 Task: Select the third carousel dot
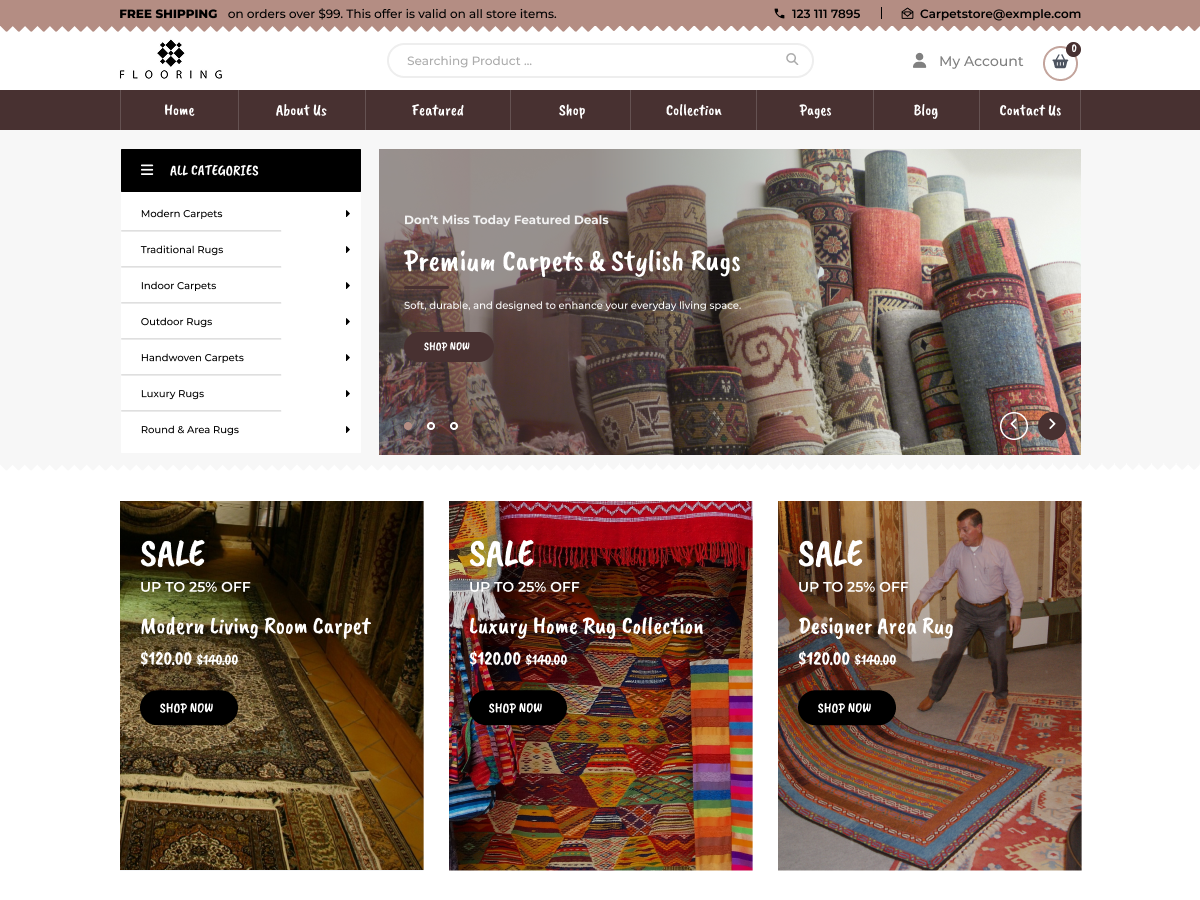453,425
